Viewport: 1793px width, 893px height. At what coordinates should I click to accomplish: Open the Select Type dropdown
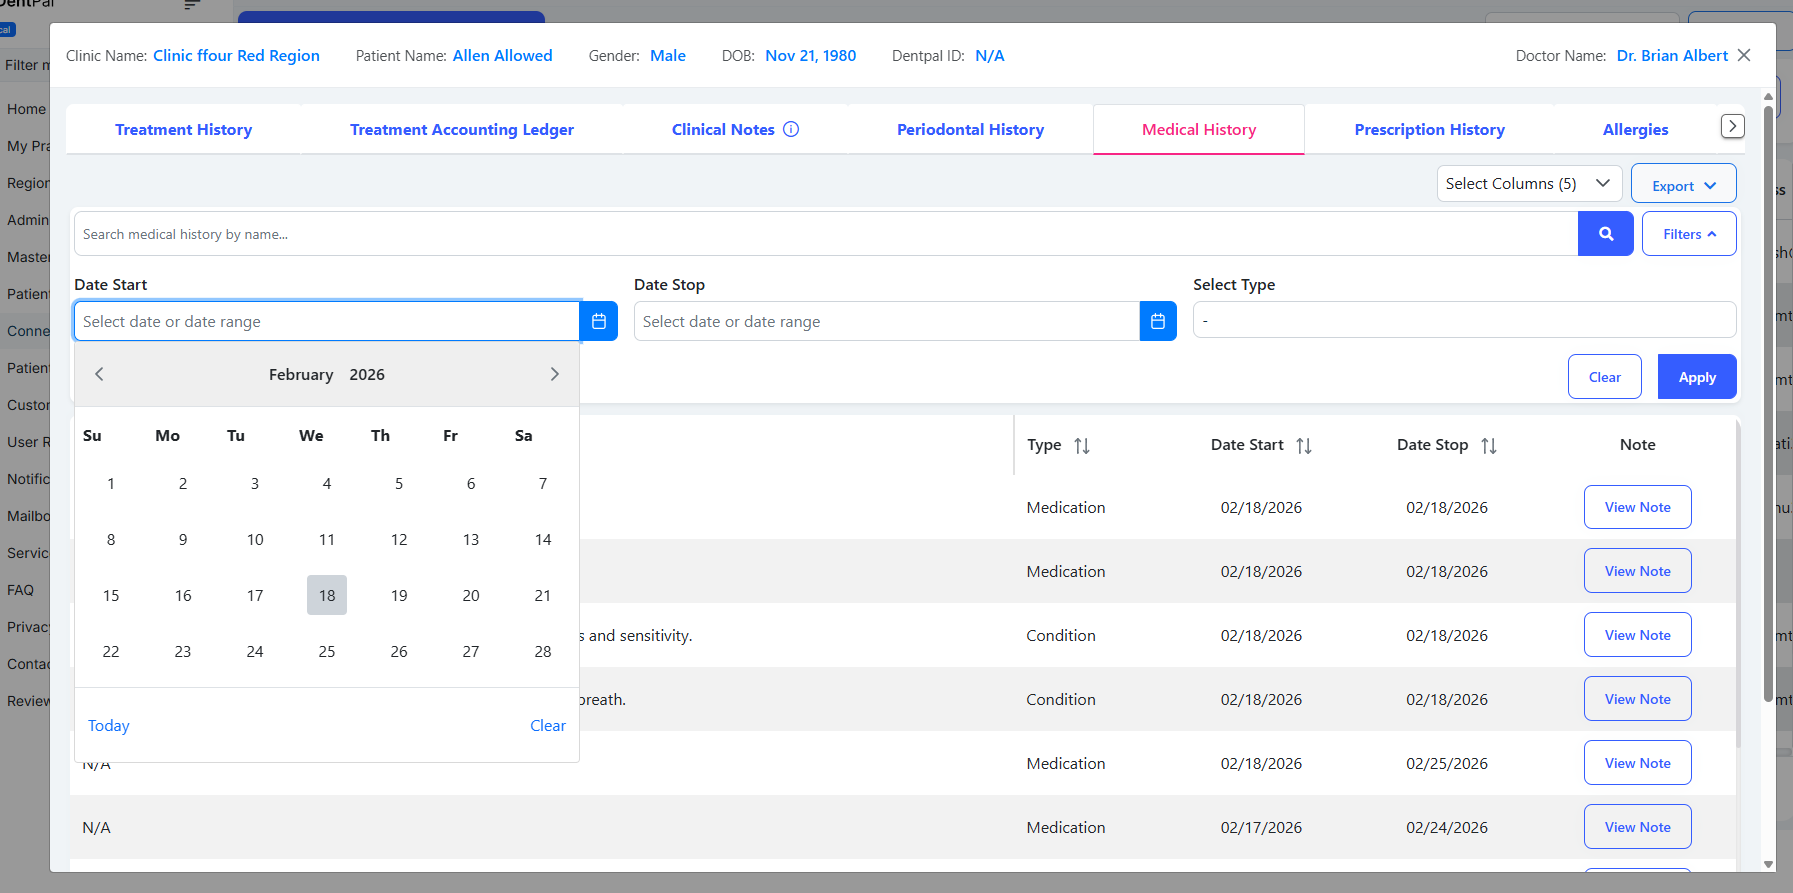point(1464,321)
